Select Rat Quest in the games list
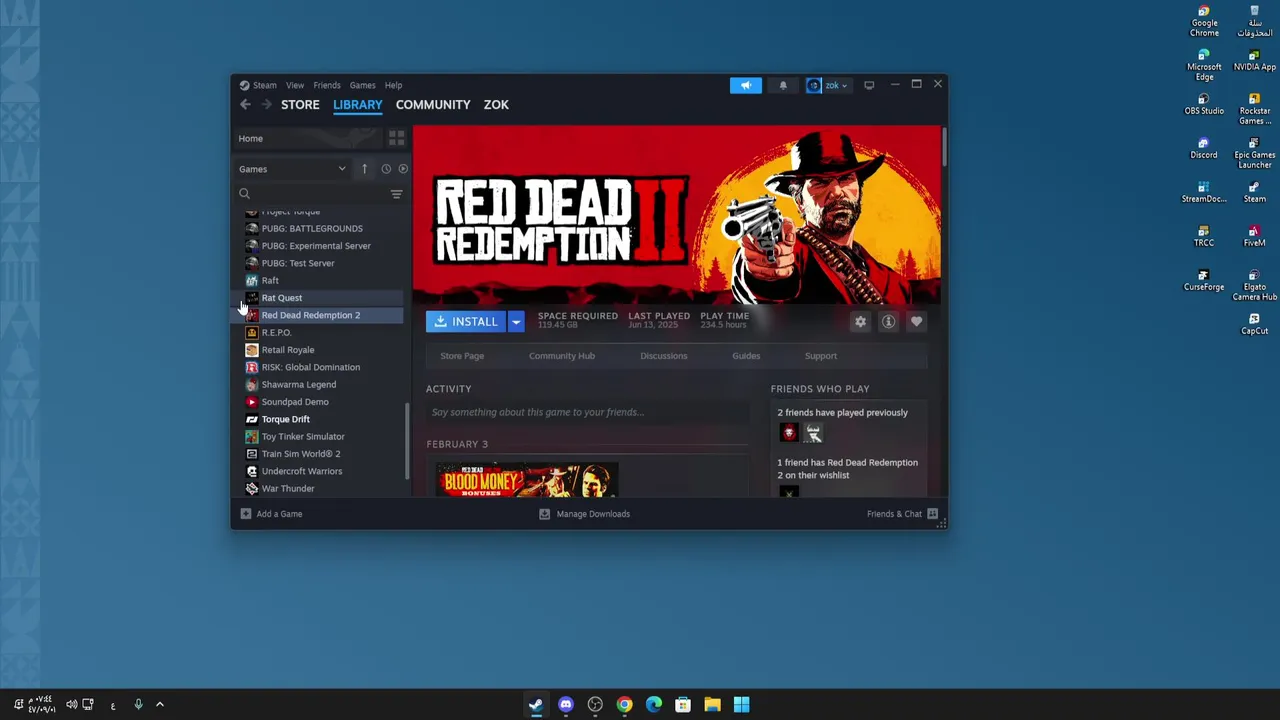 point(322,298)
